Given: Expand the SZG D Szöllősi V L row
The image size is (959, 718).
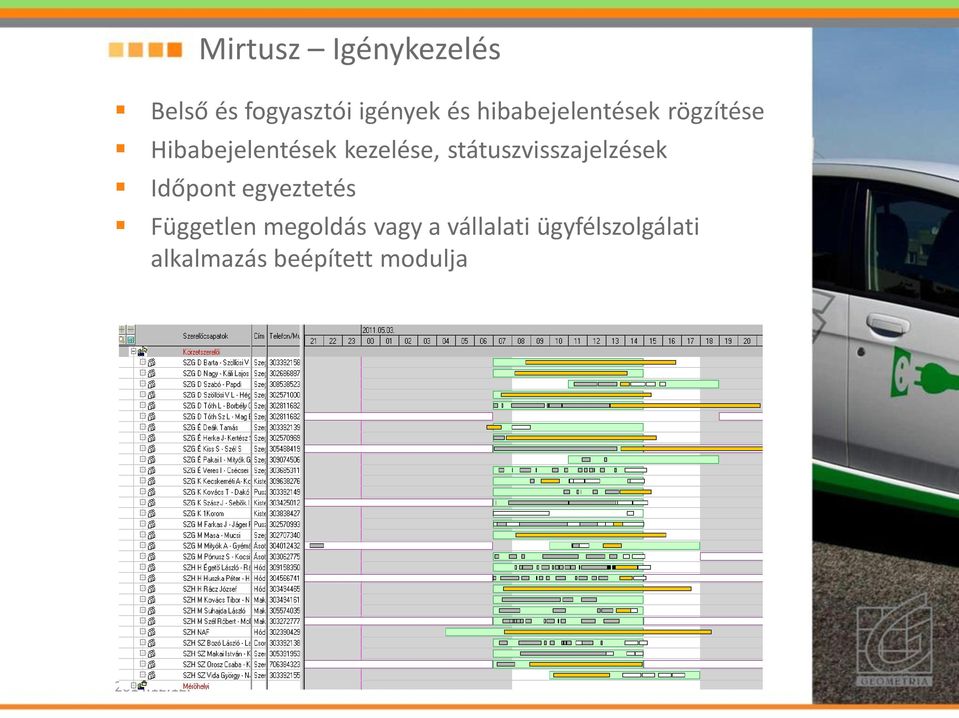Looking at the screenshot, I should click(x=143, y=394).
